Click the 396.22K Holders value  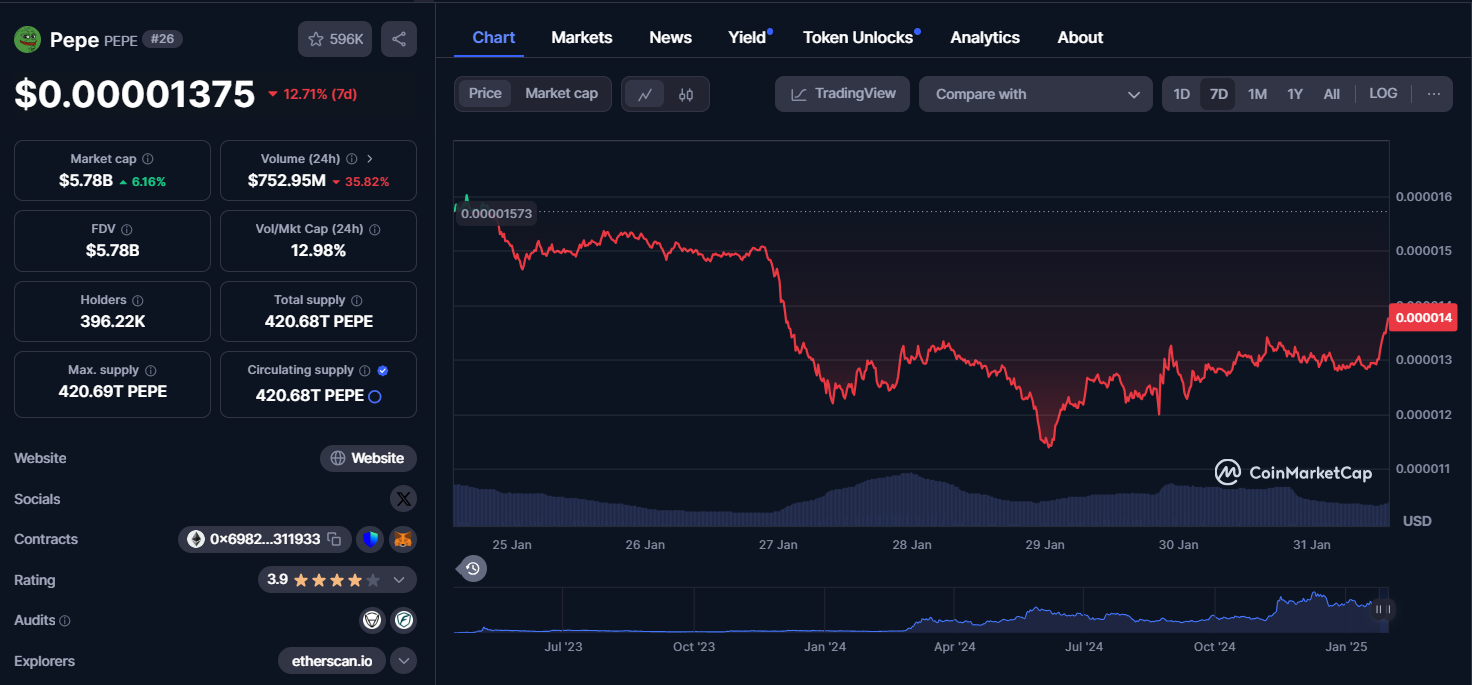coord(112,322)
